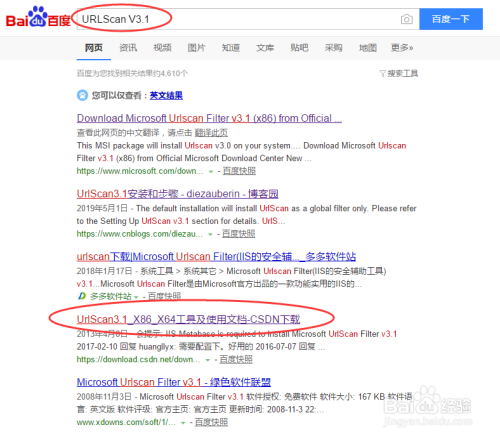
Task: Go to the 文库 tab
Action: tap(265, 48)
